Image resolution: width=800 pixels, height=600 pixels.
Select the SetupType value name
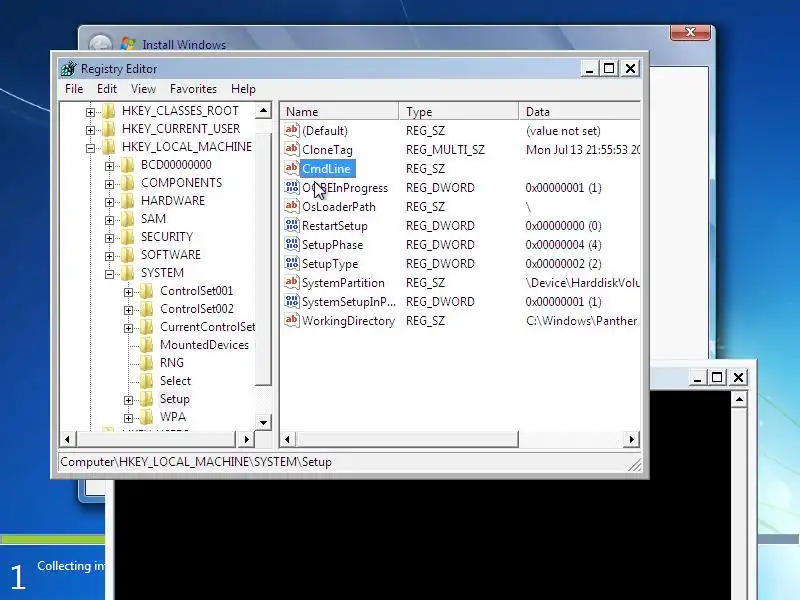pyautogui.click(x=330, y=264)
